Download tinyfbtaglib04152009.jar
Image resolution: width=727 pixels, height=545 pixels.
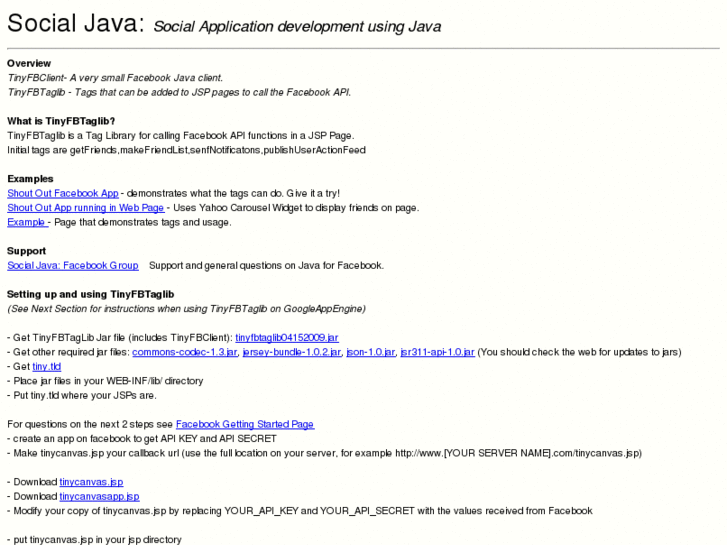(x=287, y=338)
